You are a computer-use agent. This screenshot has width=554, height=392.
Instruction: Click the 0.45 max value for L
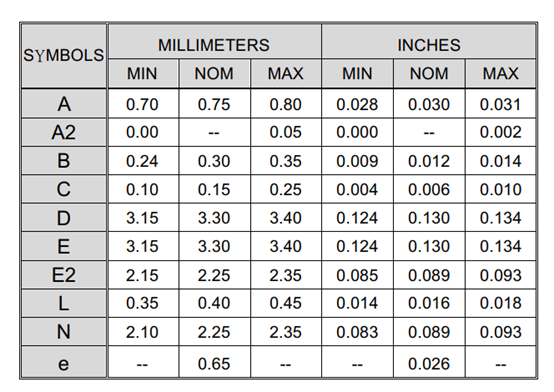[285, 303]
